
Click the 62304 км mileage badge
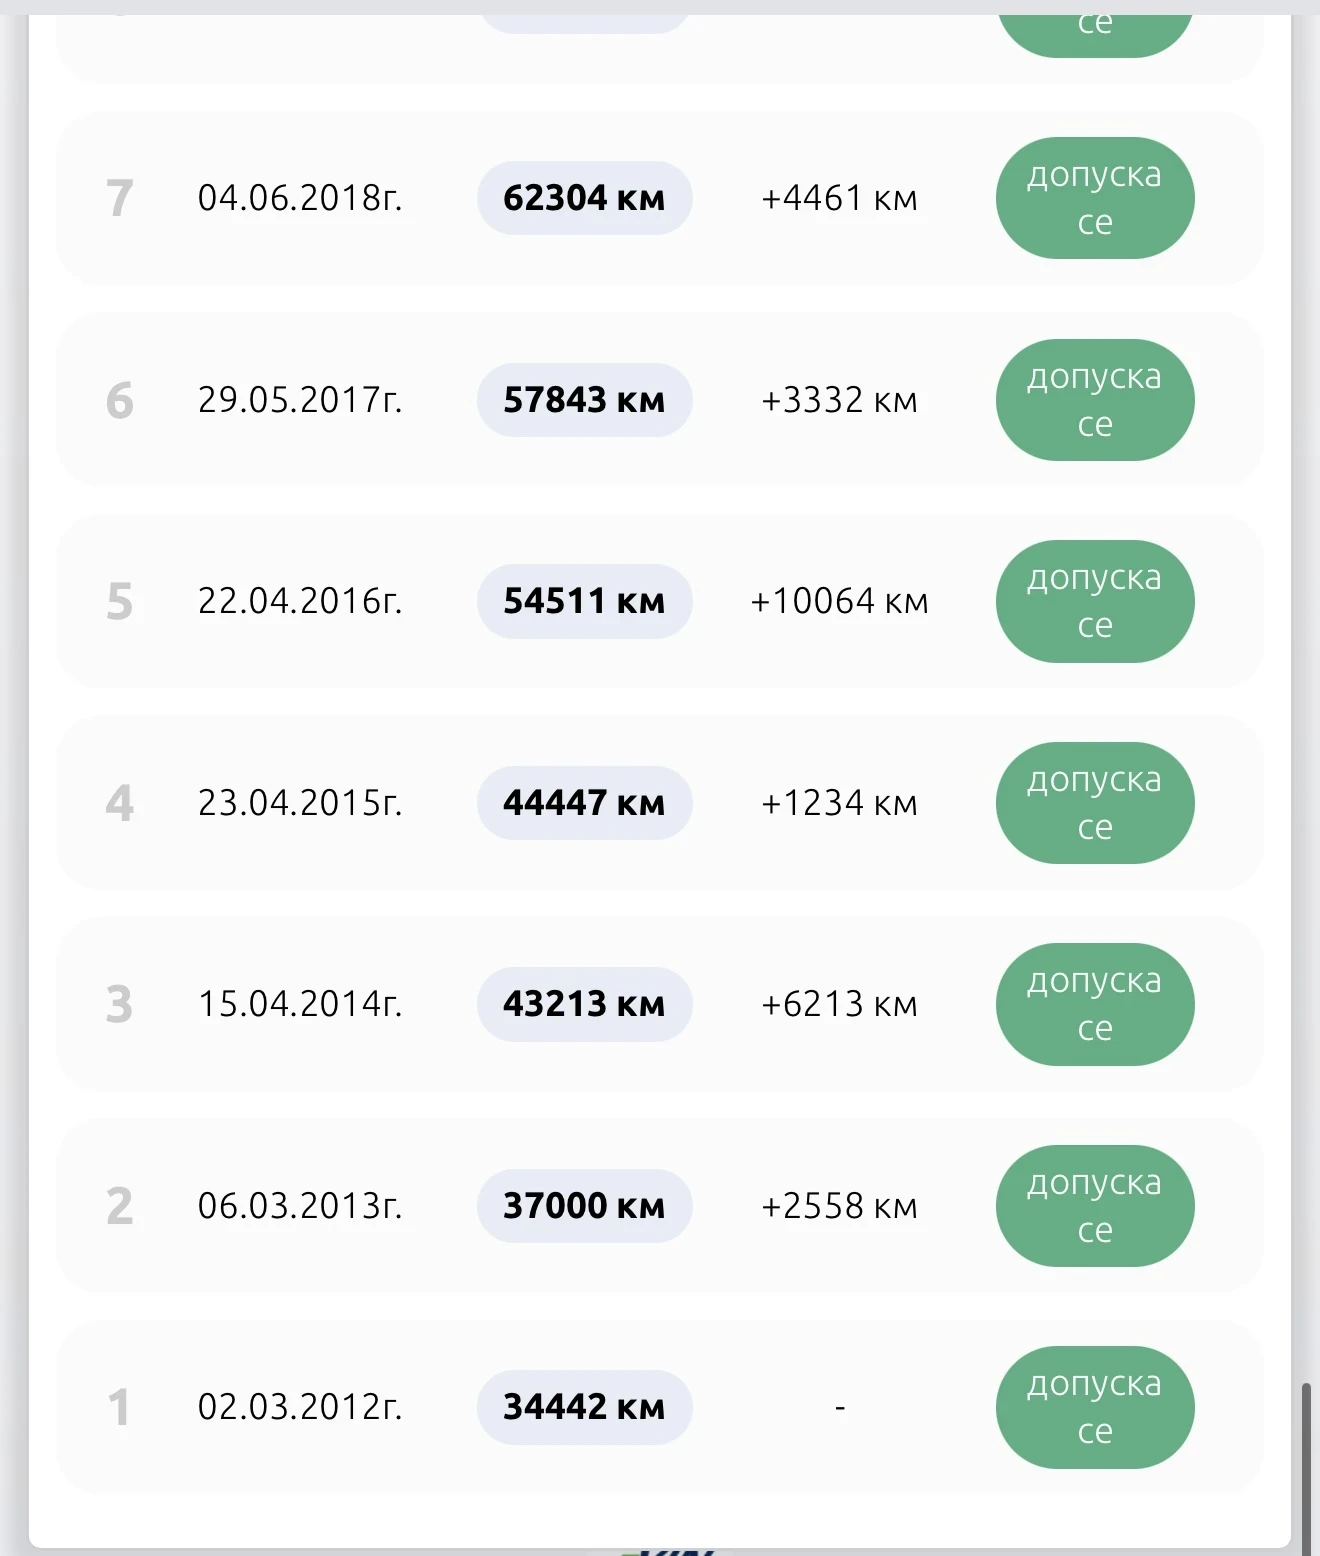coord(584,198)
